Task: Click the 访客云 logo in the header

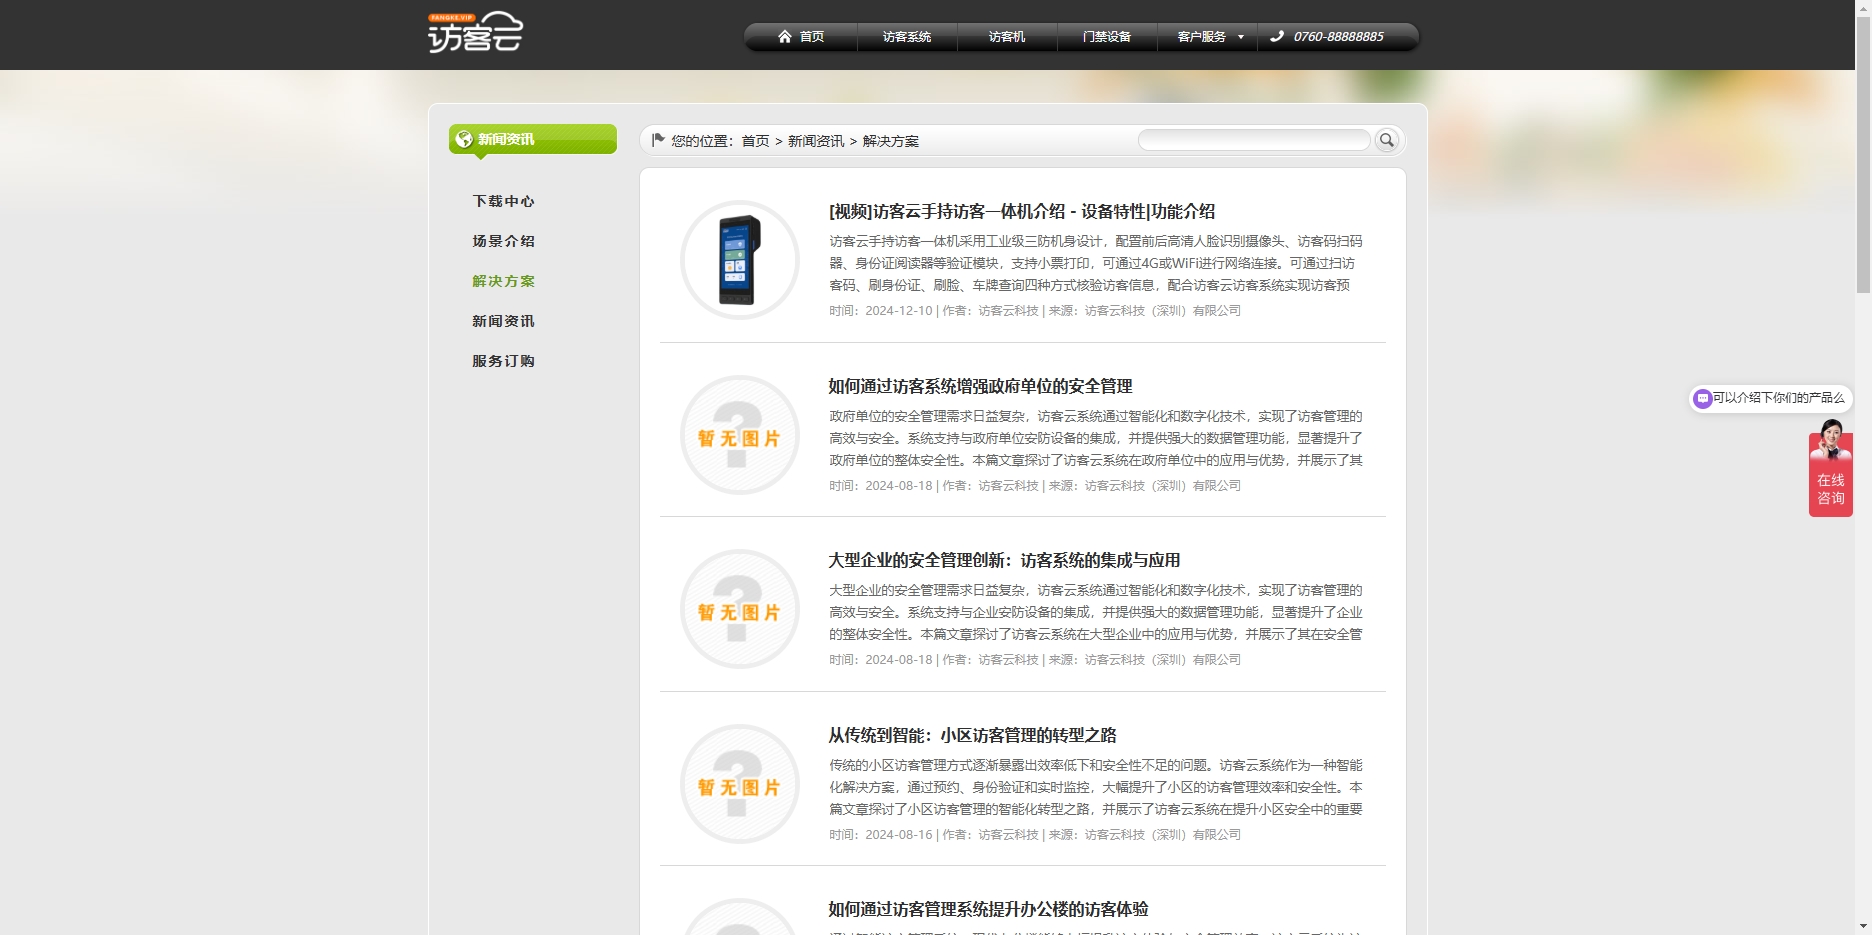Action: click(x=475, y=32)
